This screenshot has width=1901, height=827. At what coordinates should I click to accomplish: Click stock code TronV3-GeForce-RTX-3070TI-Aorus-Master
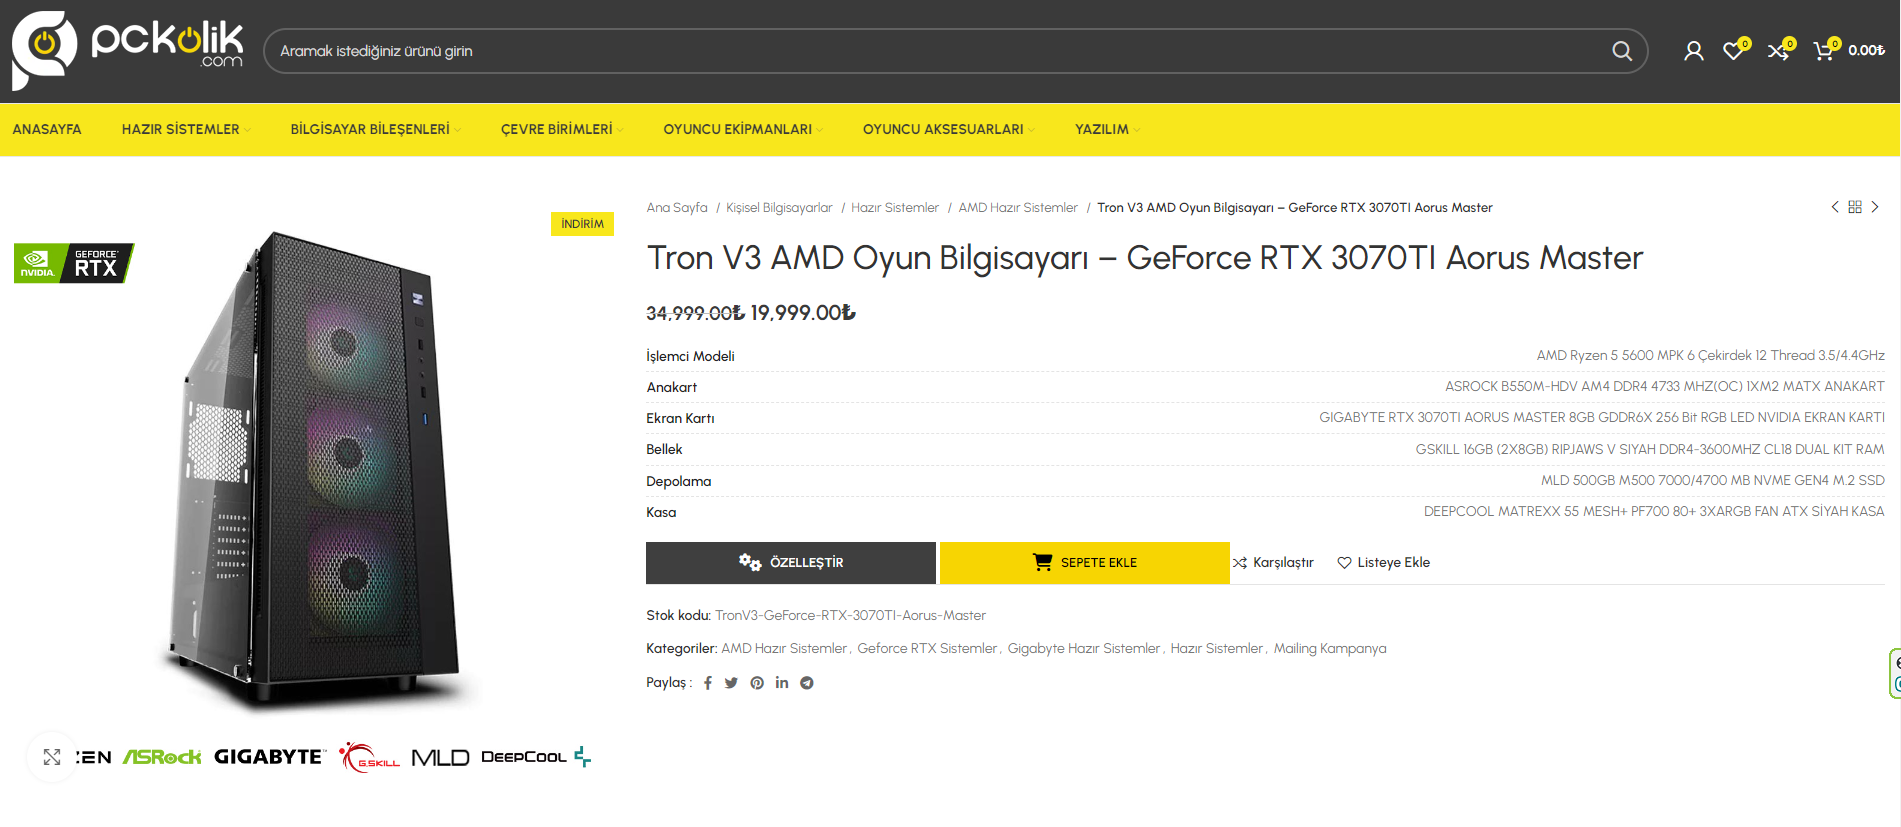click(x=850, y=616)
